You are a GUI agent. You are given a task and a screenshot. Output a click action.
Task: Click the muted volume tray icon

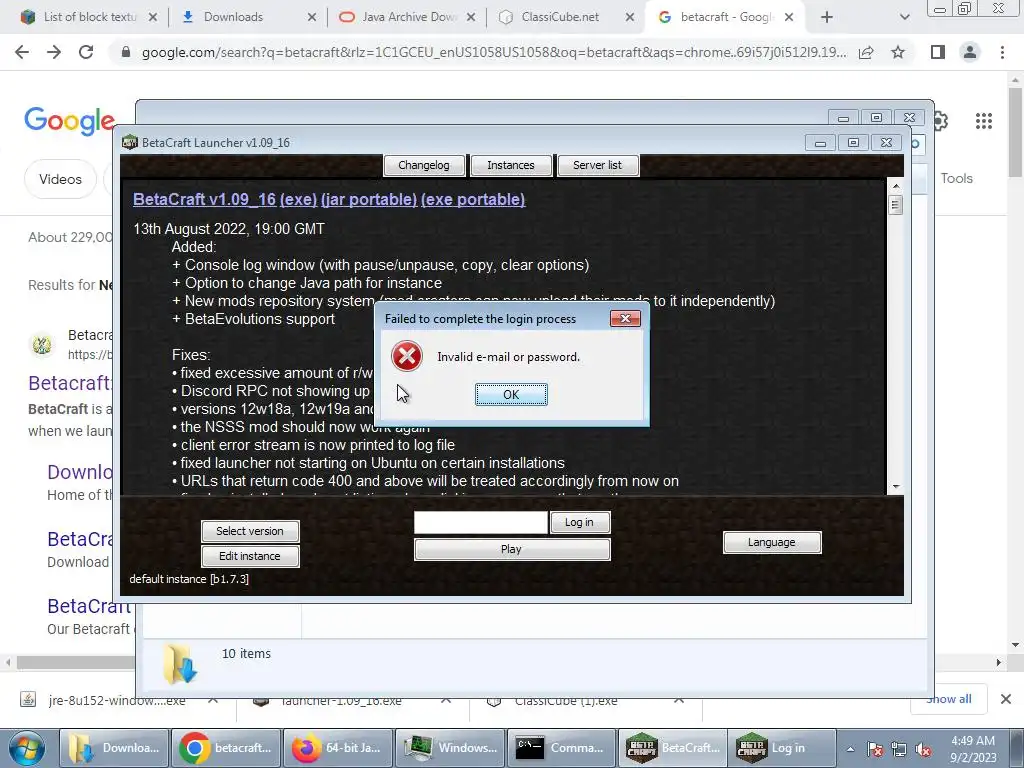[923, 749]
